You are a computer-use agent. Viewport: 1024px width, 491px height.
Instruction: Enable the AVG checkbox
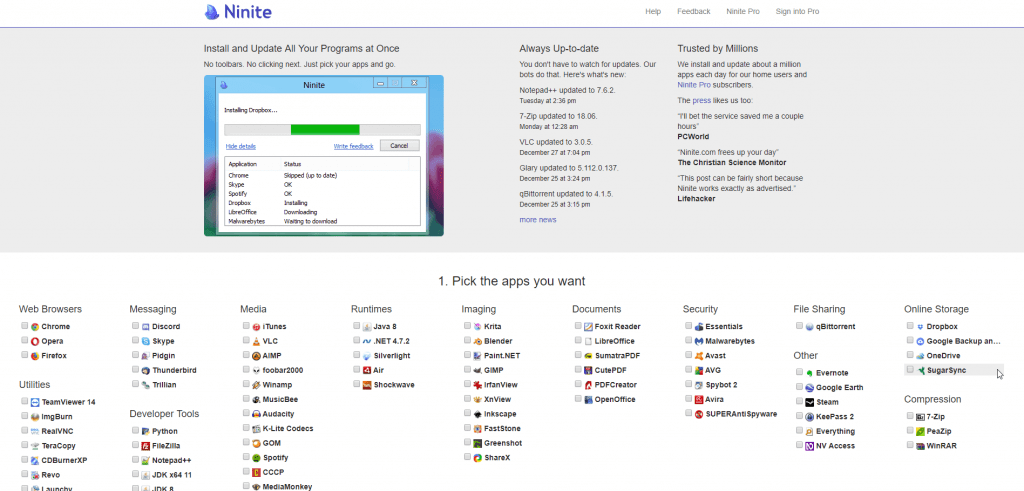[x=689, y=370]
